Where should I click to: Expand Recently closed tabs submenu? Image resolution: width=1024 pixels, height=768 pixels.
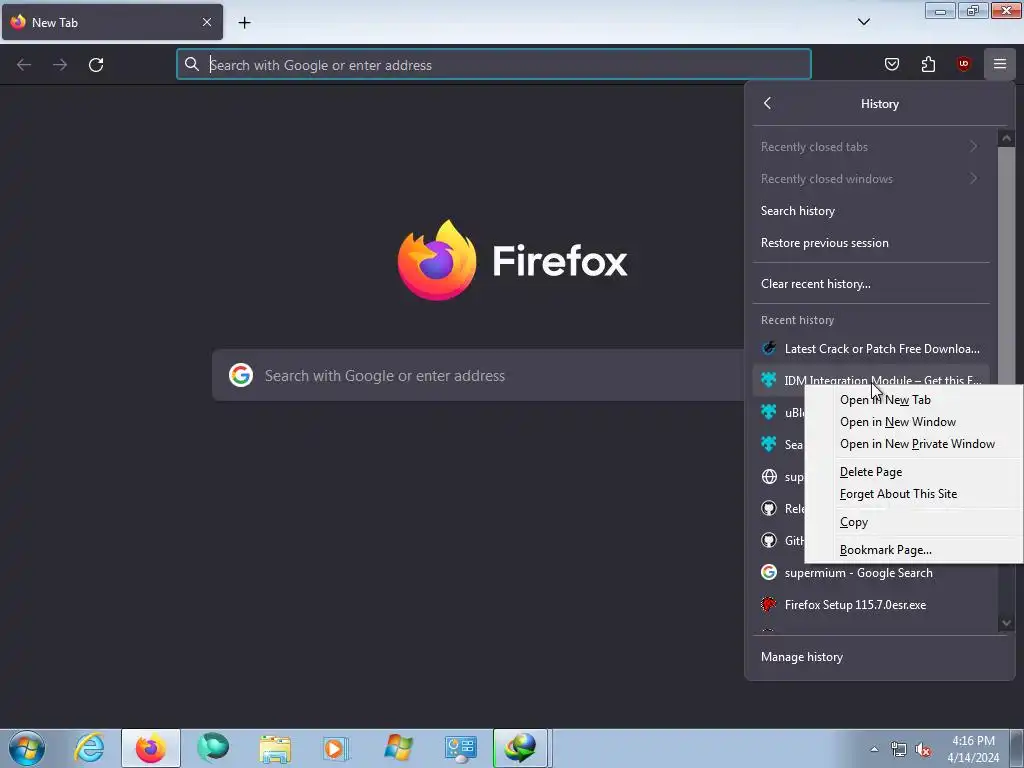point(871,147)
